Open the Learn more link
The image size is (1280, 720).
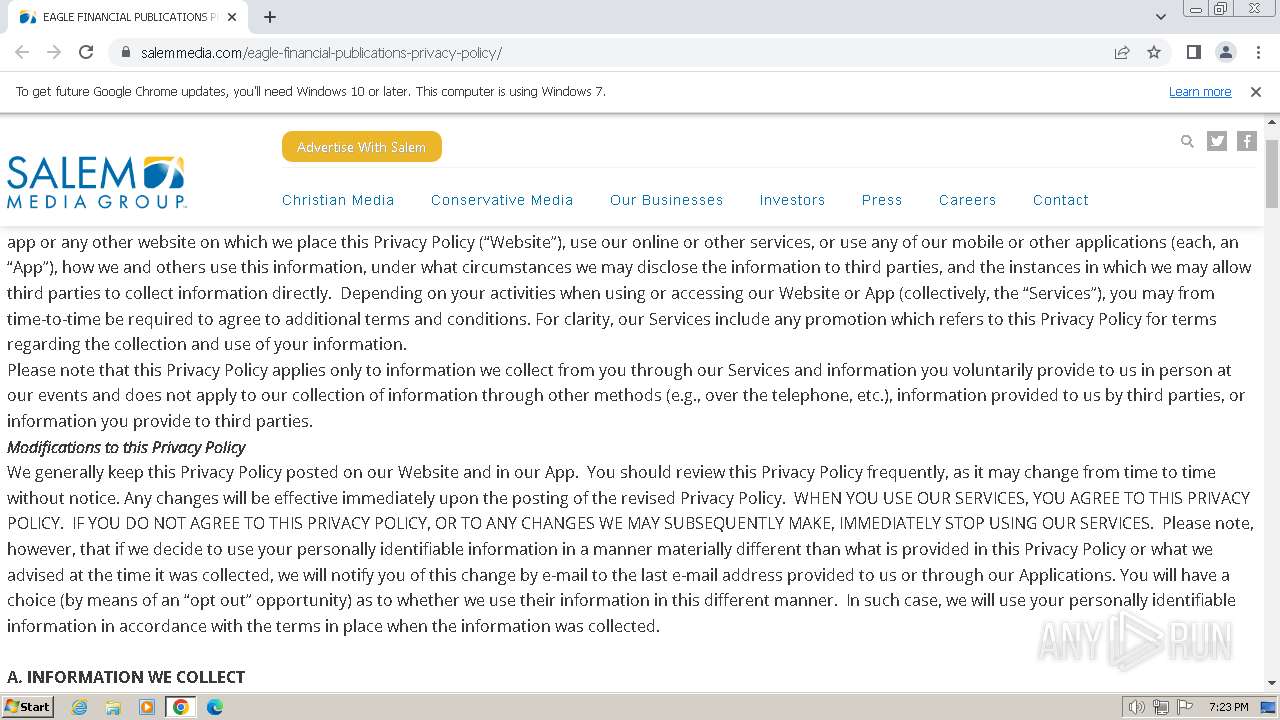pyautogui.click(x=1200, y=92)
